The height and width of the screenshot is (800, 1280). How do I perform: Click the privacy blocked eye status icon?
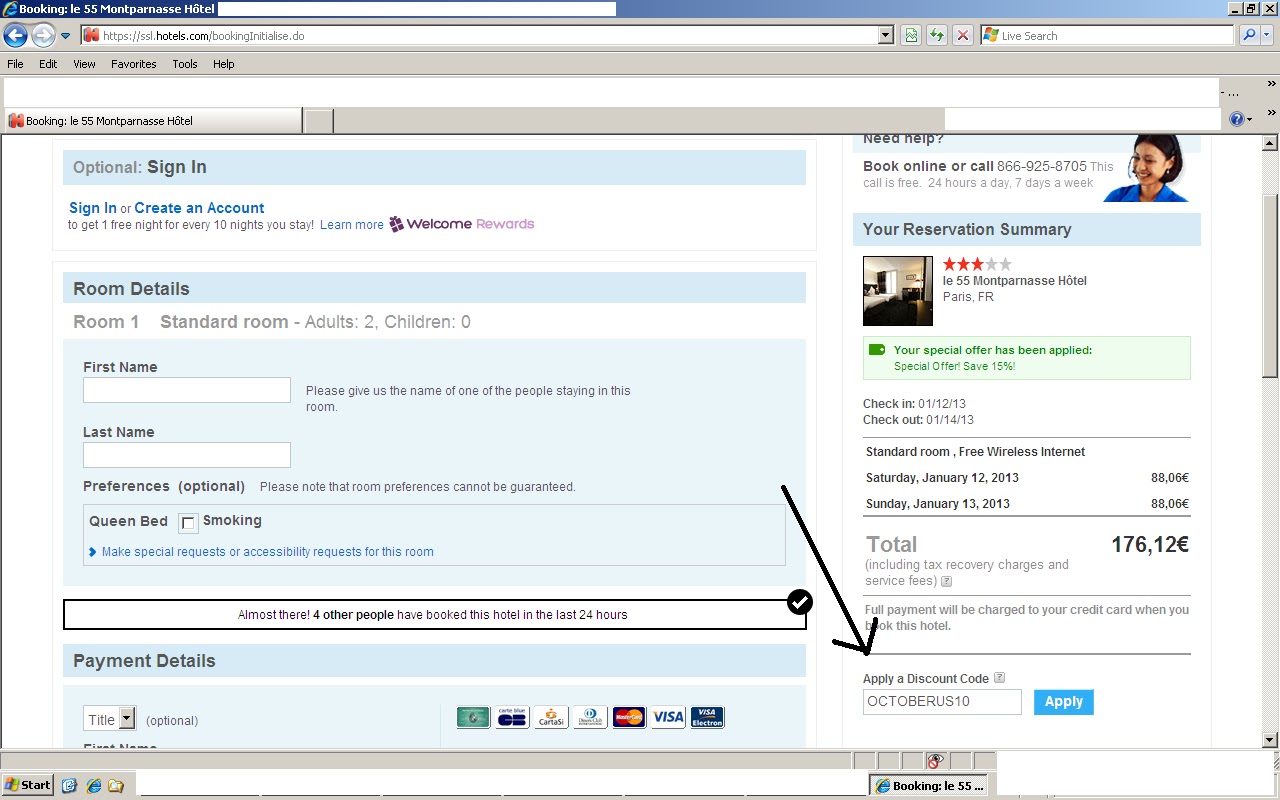tap(935, 761)
